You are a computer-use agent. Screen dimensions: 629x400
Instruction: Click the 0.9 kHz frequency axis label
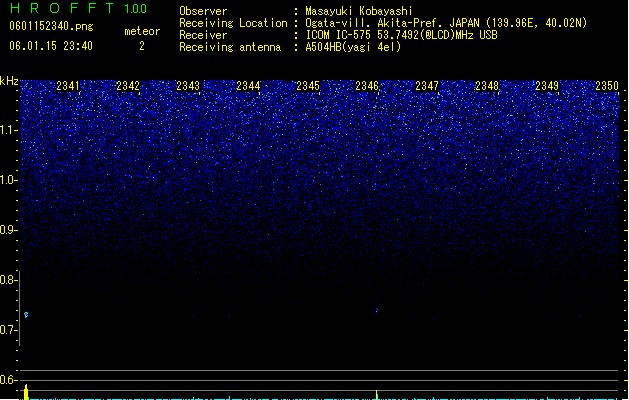8,230
